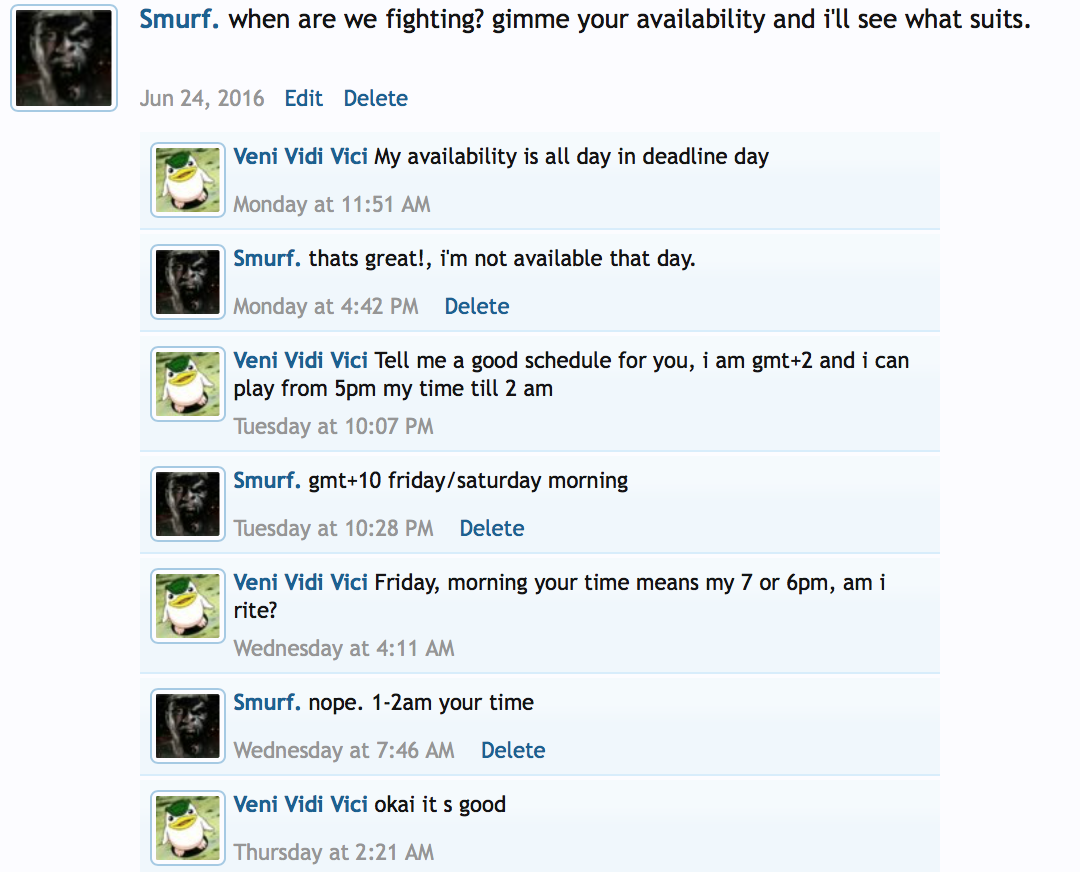This screenshot has width=1080, height=872.
Task: Open Veni Vidi Vici name in 'good schedule' comment
Action: 300,360
